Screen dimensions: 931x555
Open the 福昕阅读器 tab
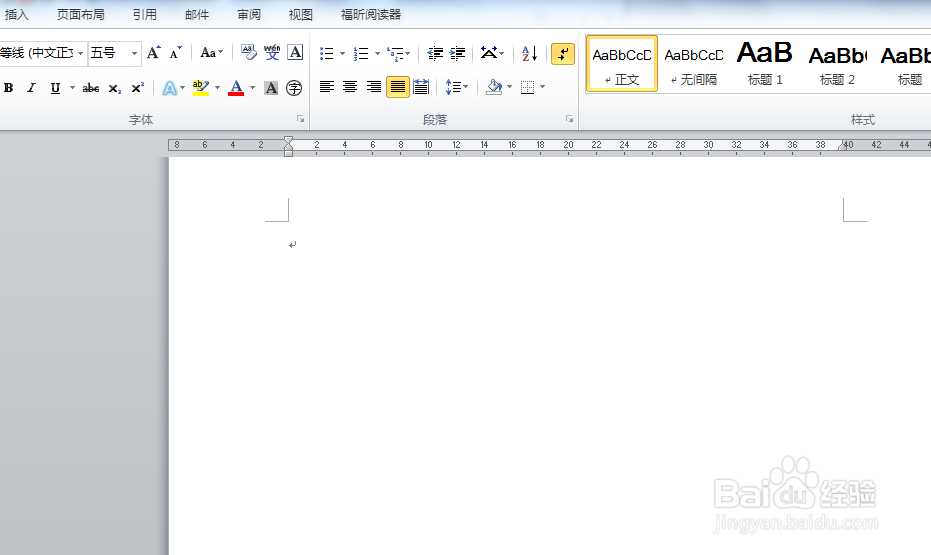(x=370, y=14)
